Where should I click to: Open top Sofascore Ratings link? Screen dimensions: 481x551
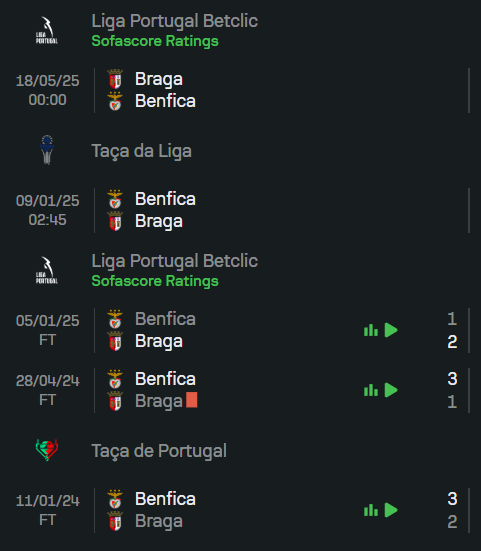[155, 41]
